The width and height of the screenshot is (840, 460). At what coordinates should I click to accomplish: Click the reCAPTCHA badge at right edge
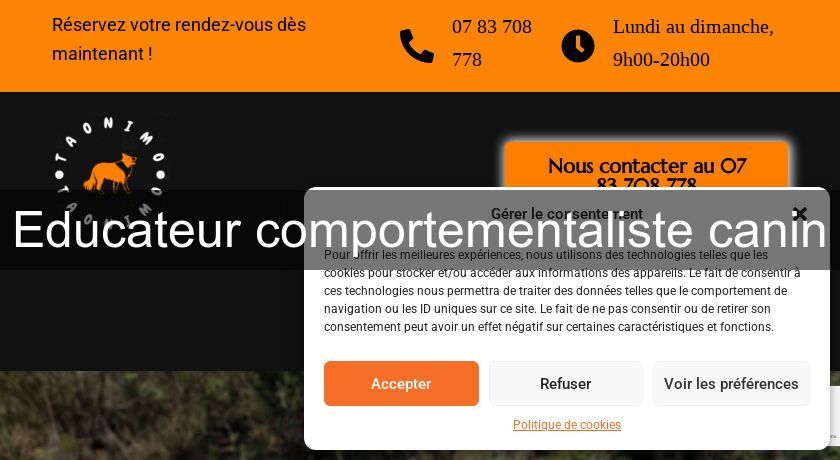pyautogui.click(x=835, y=415)
